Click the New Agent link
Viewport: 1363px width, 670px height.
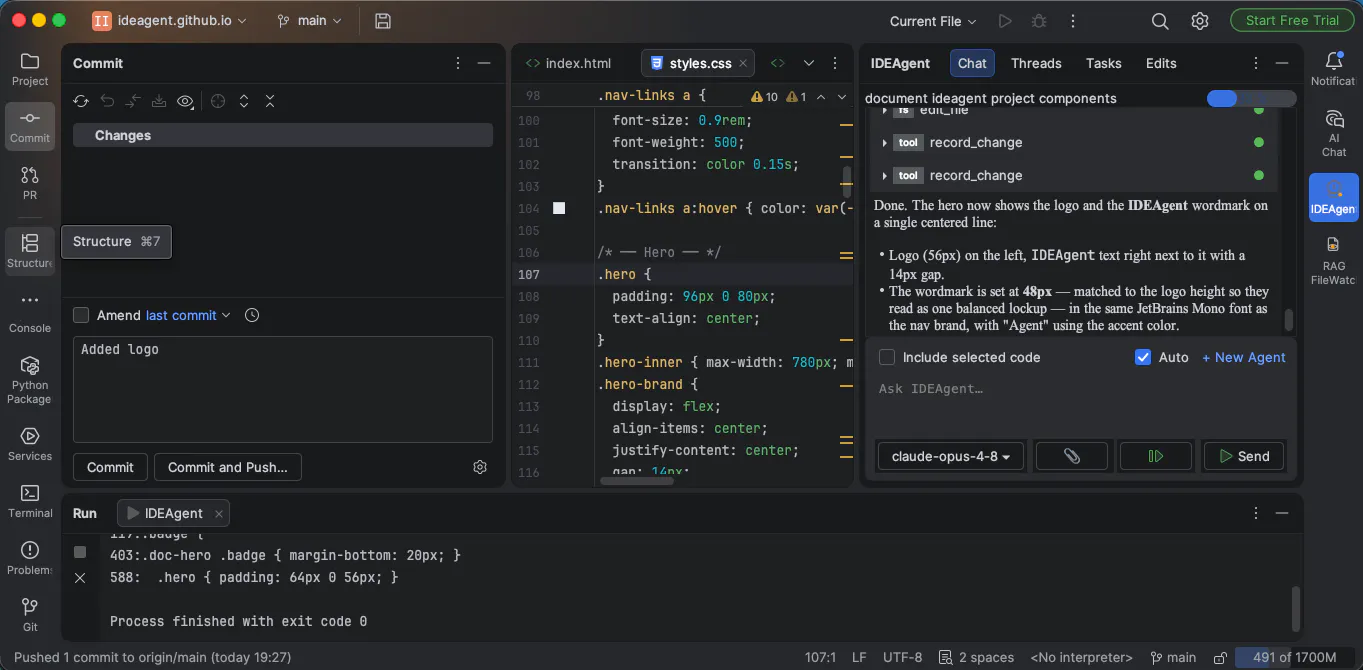[x=1244, y=357]
